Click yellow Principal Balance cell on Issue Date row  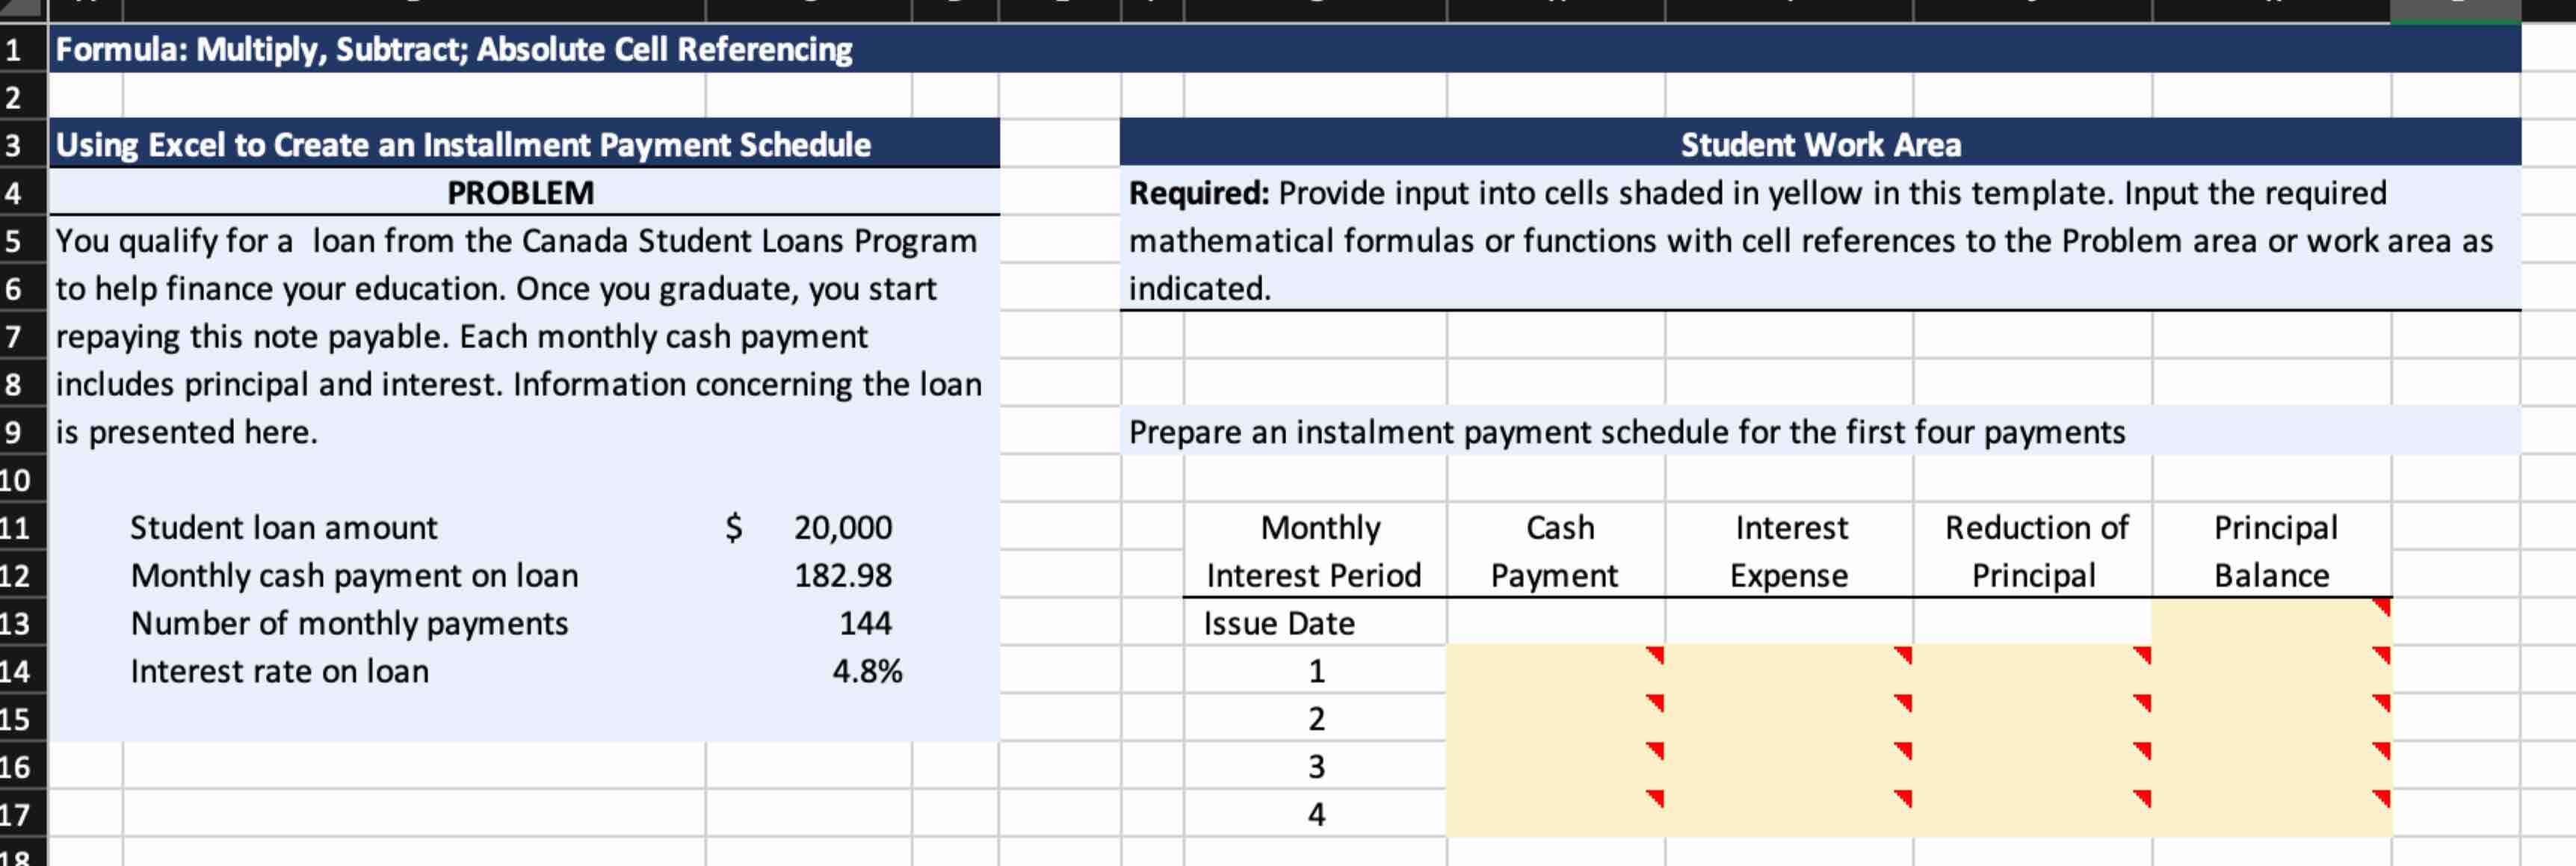pos(2270,623)
